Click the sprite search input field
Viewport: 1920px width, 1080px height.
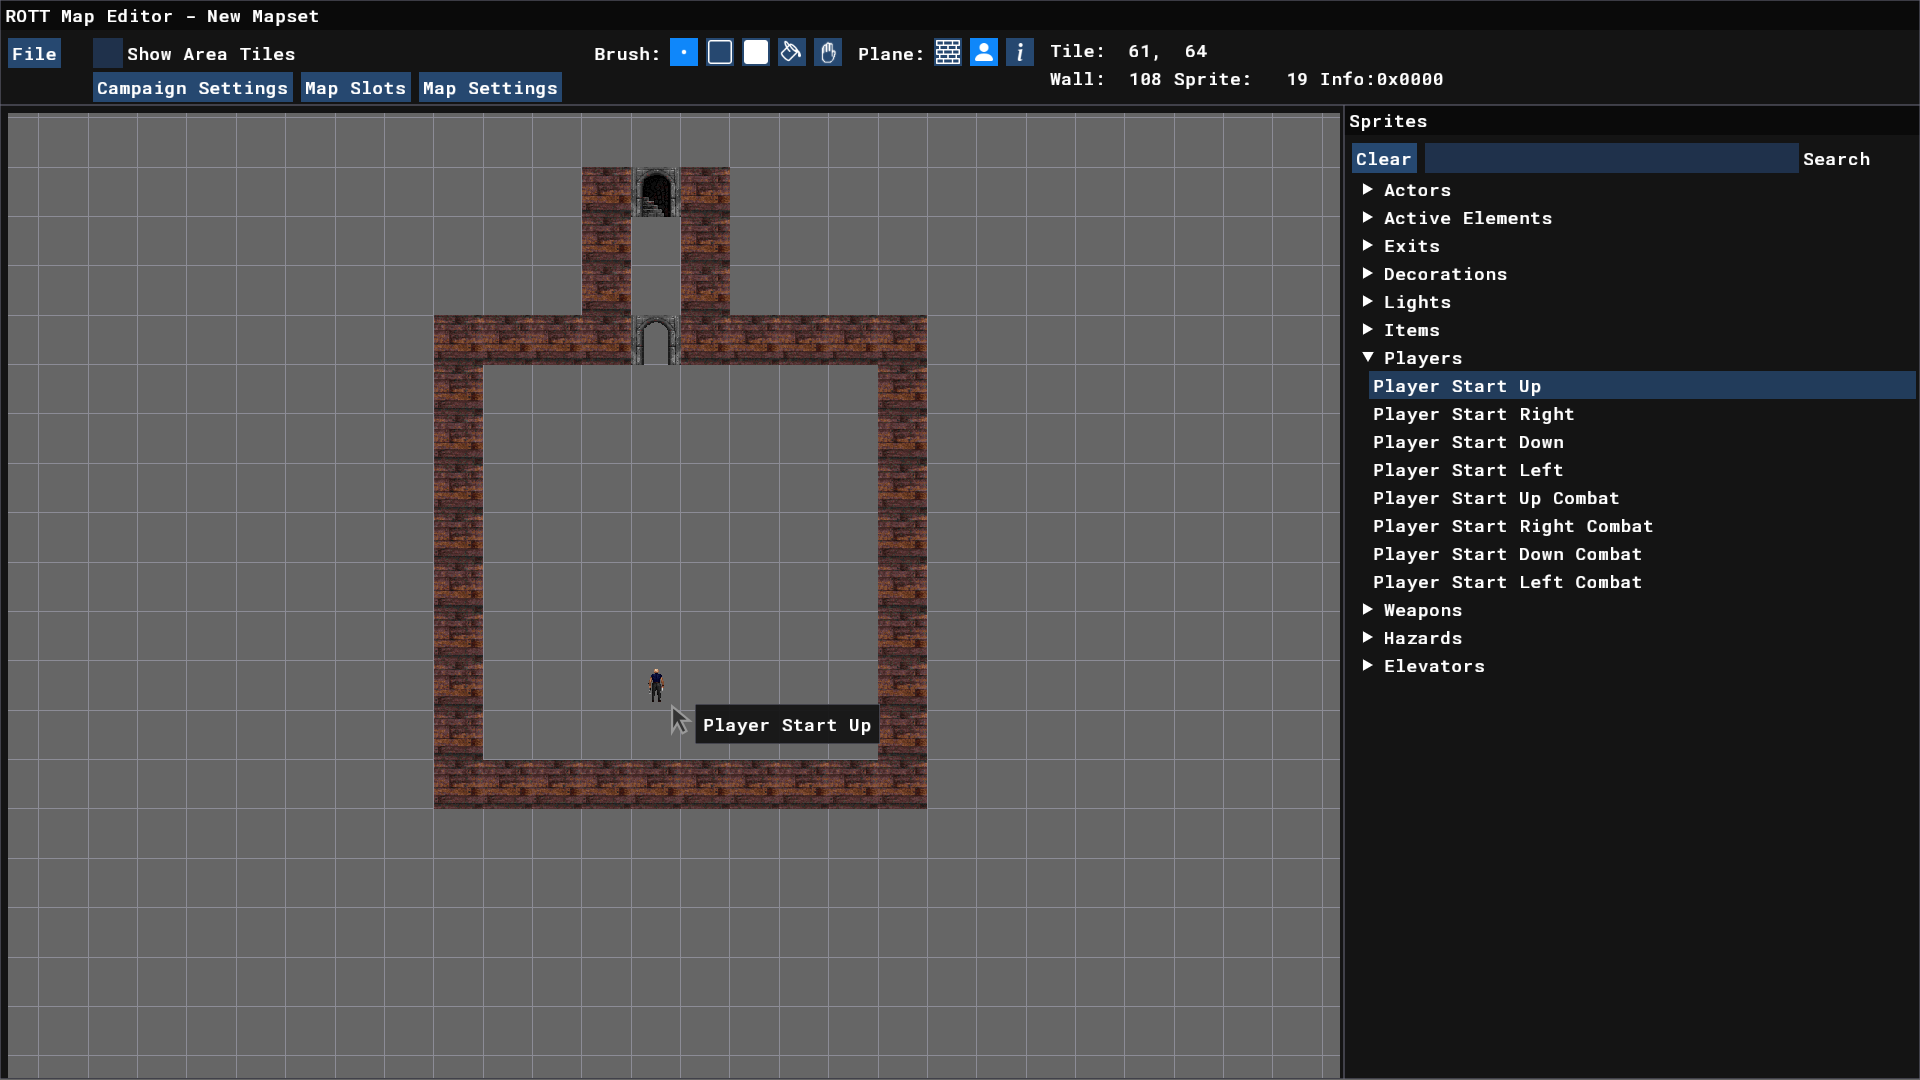coord(1610,159)
